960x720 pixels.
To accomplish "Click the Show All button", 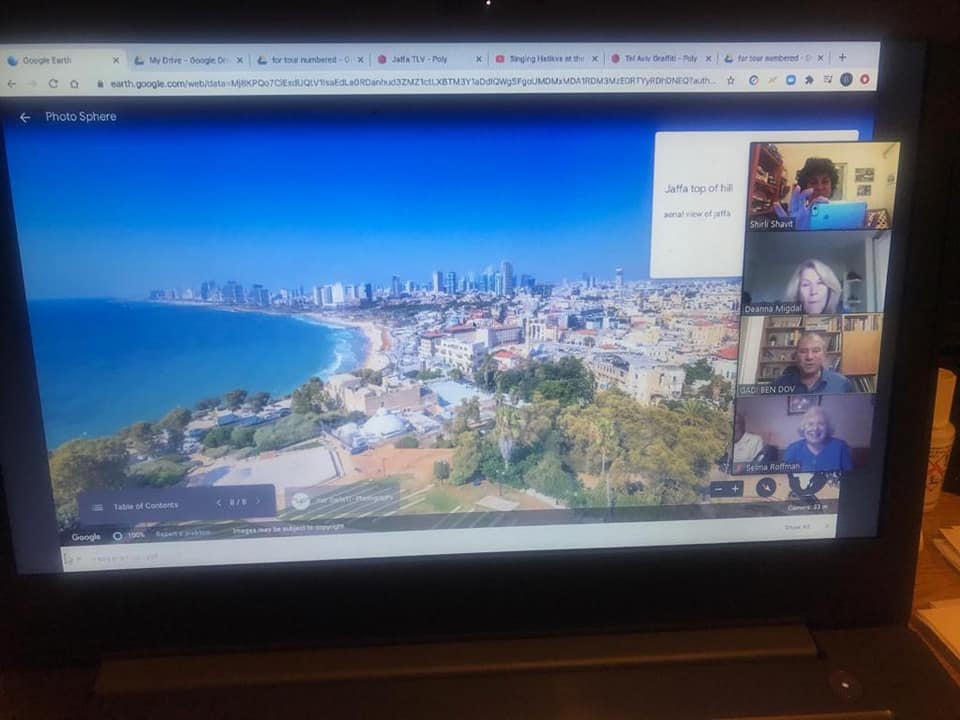I will click(797, 527).
